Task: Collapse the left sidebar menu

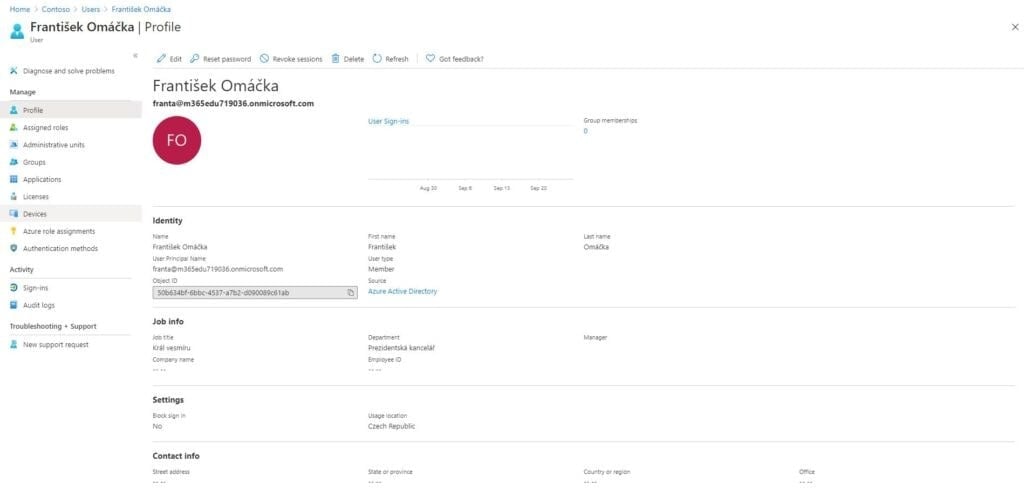Action: 135,55
